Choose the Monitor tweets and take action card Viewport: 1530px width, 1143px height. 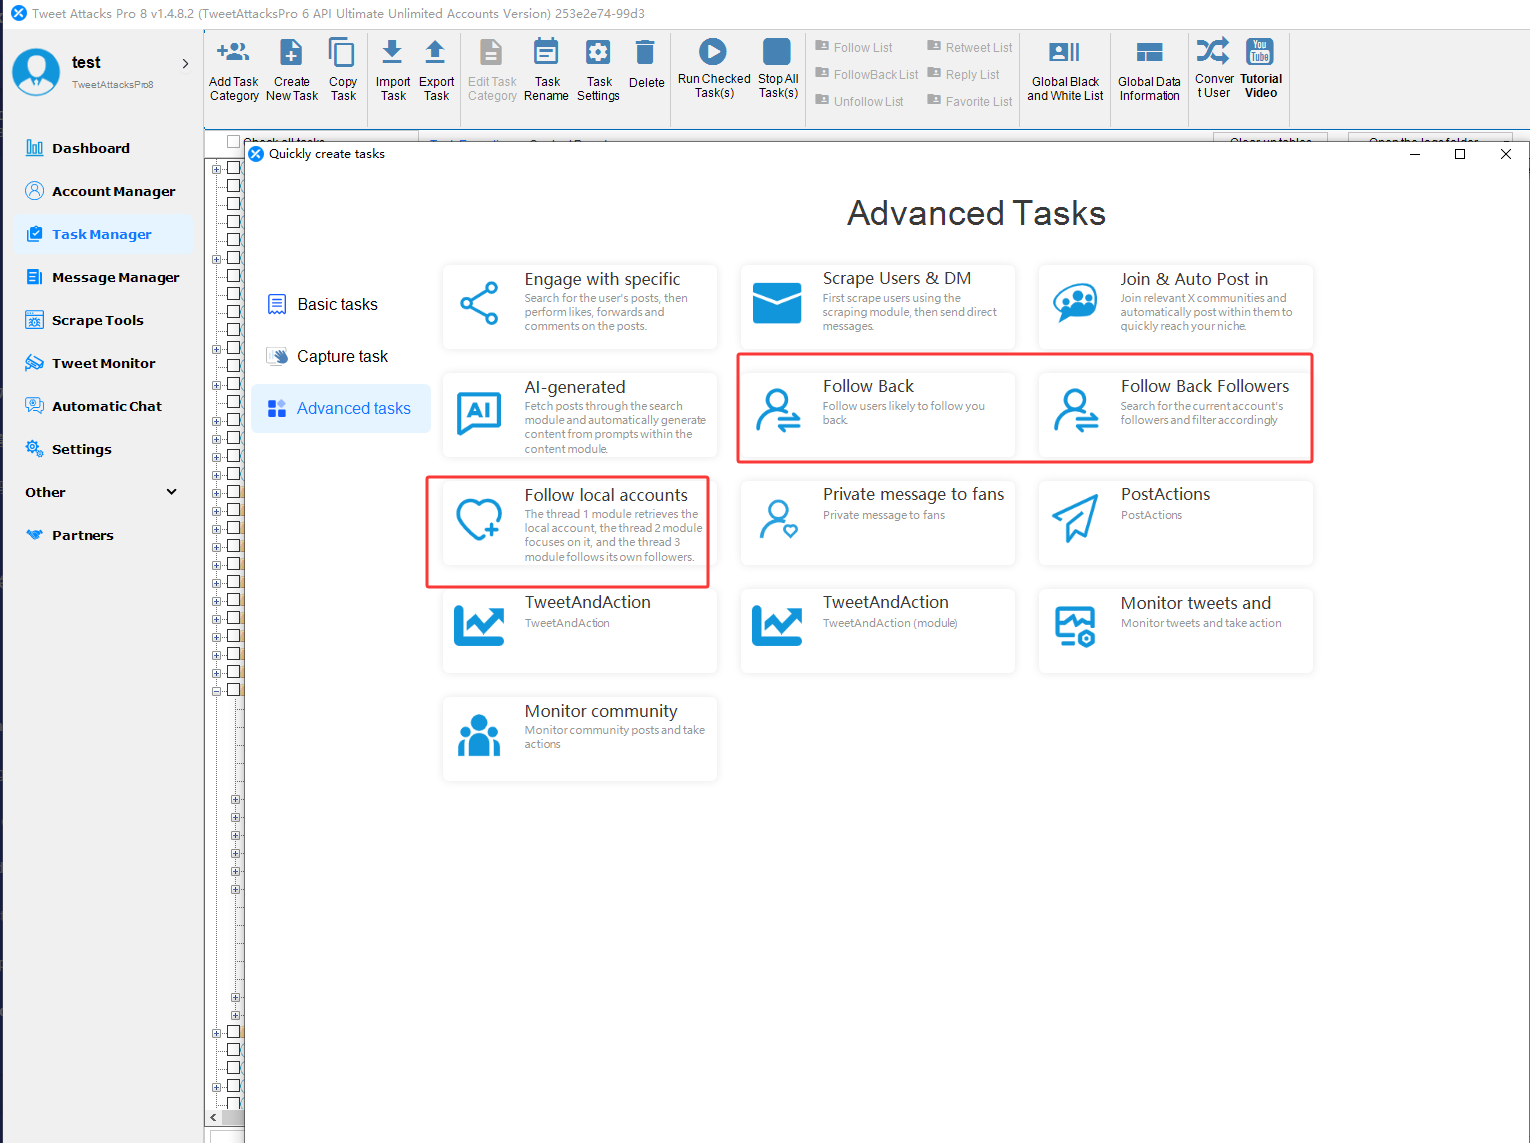coord(1175,631)
